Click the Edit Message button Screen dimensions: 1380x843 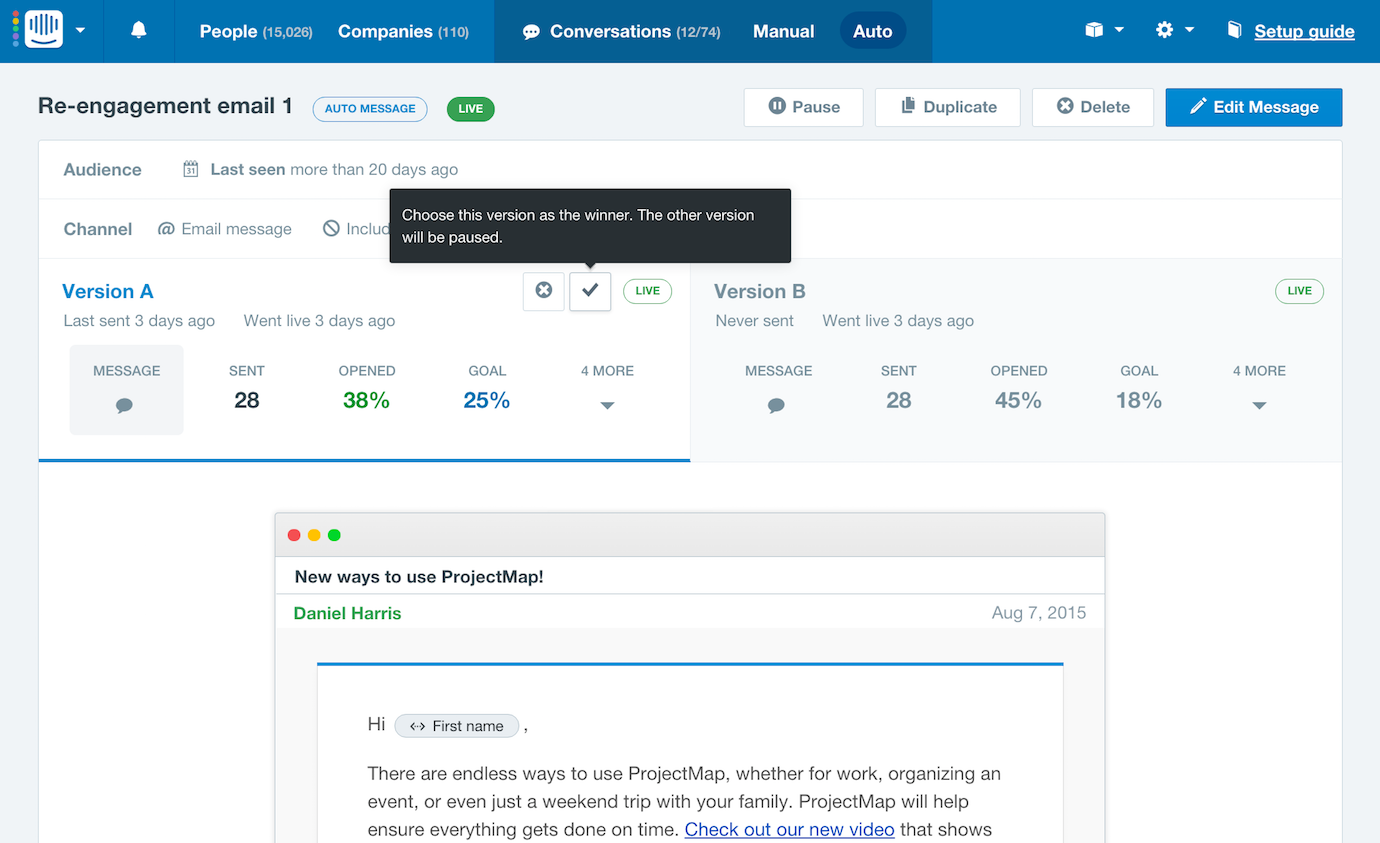(x=1254, y=107)
